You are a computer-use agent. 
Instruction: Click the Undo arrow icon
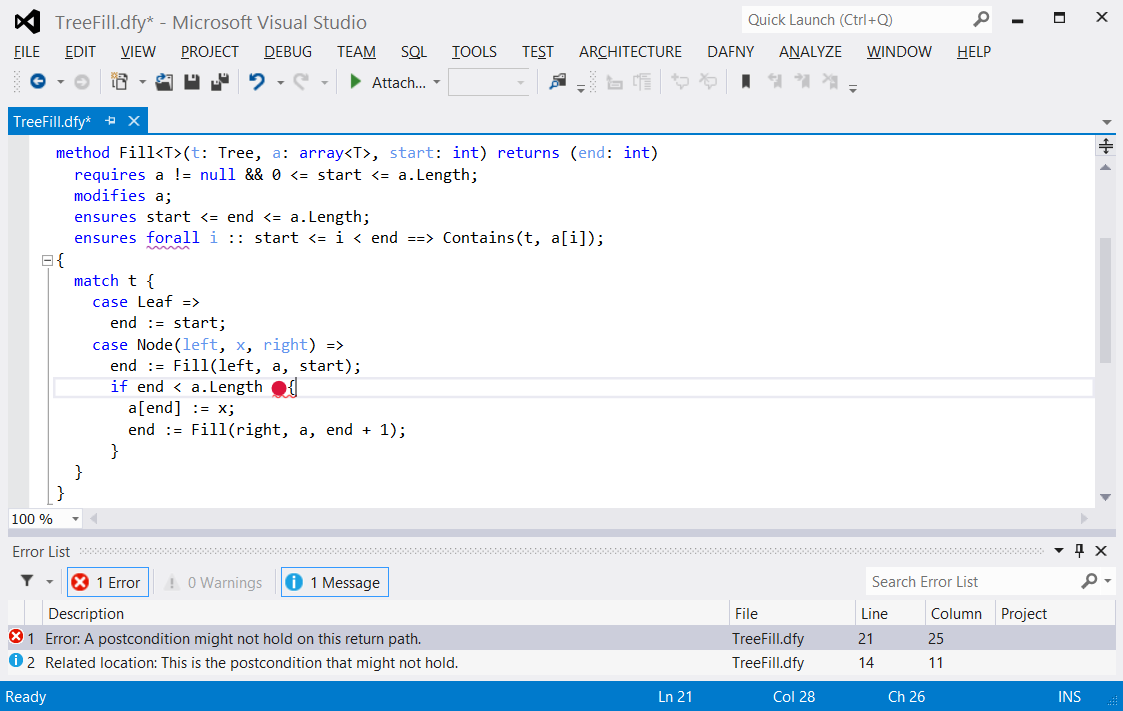257,83
